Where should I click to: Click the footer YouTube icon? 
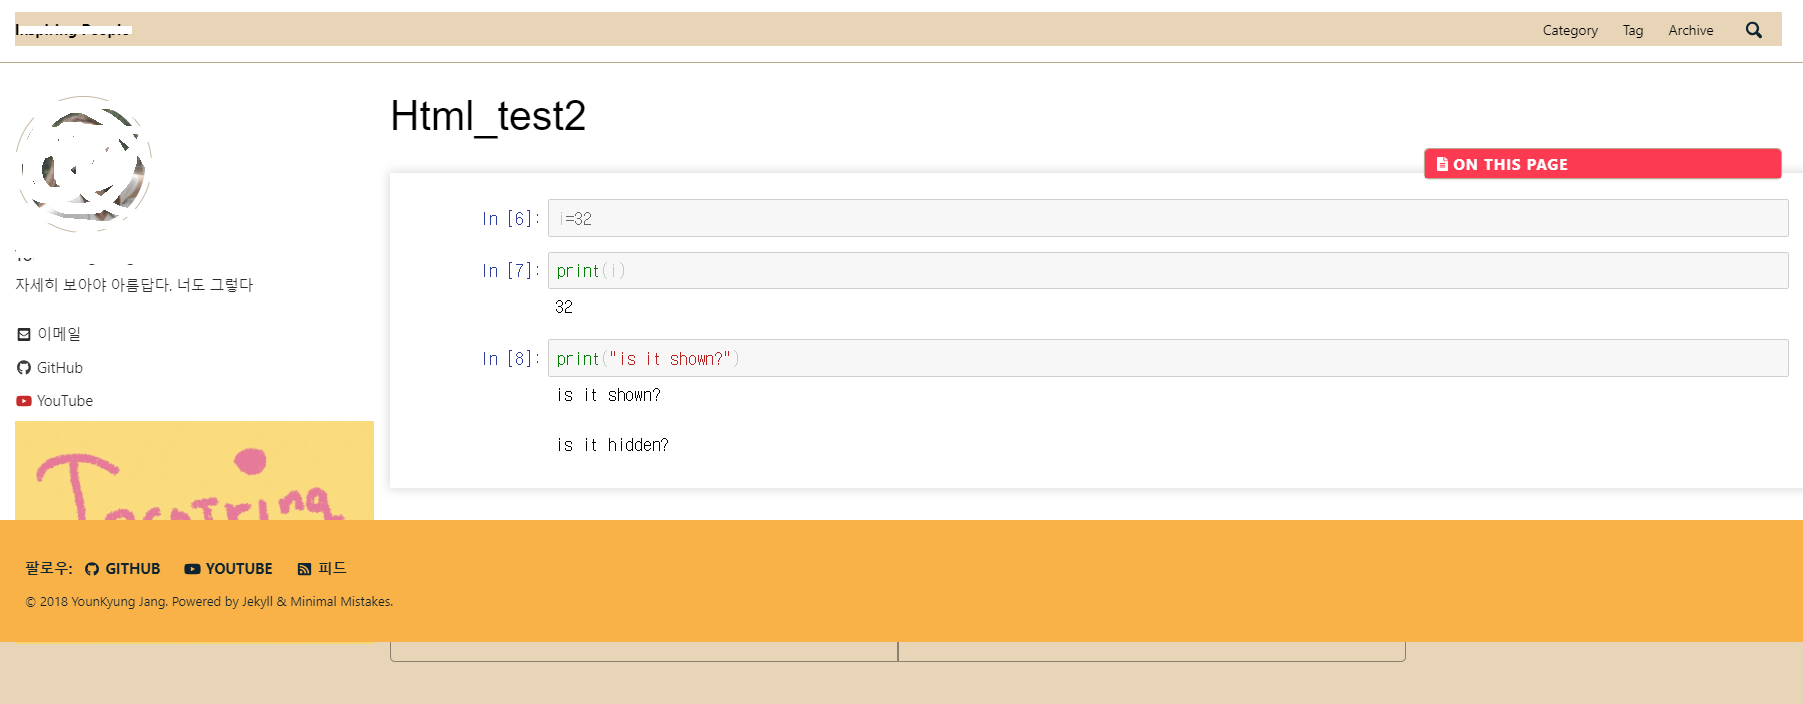[x=192, y=569]
